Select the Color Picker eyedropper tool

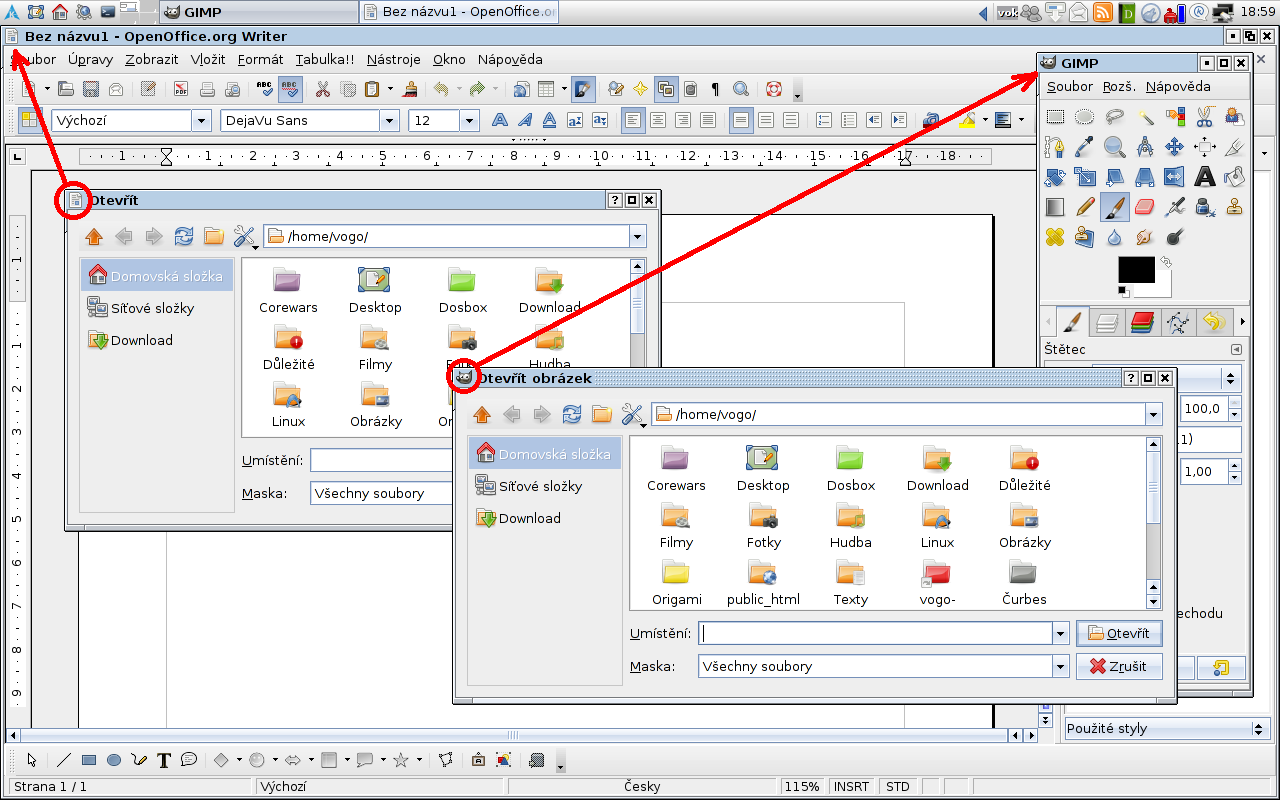[1085, 147]
